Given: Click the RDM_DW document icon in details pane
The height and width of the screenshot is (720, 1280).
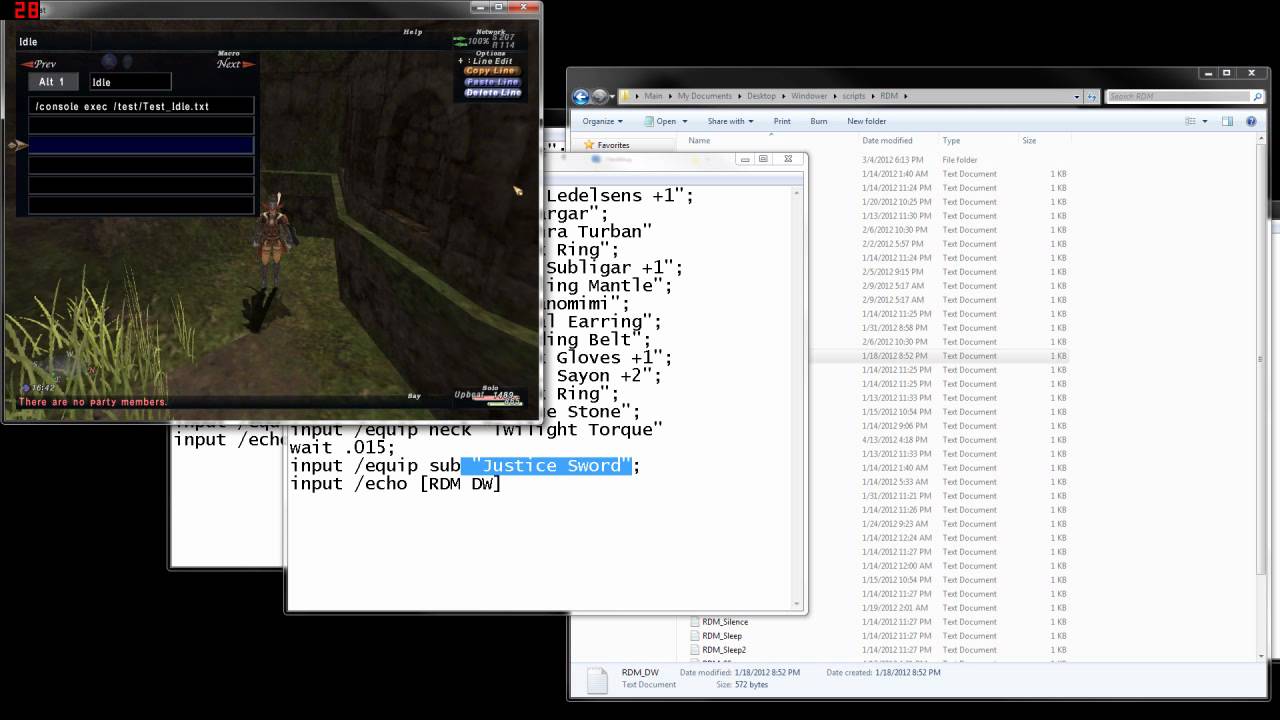Looking at the screenshot, I should 596,680.
